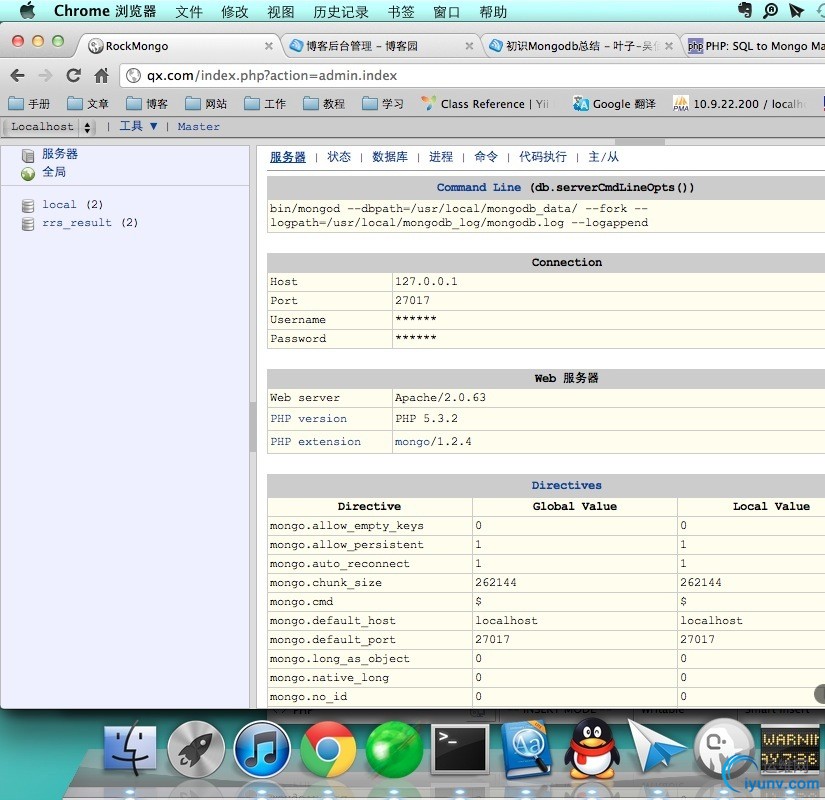The image size is (825, 800).
Task: Open the Dictionary app in the dock
Action: tap(526, 749)
